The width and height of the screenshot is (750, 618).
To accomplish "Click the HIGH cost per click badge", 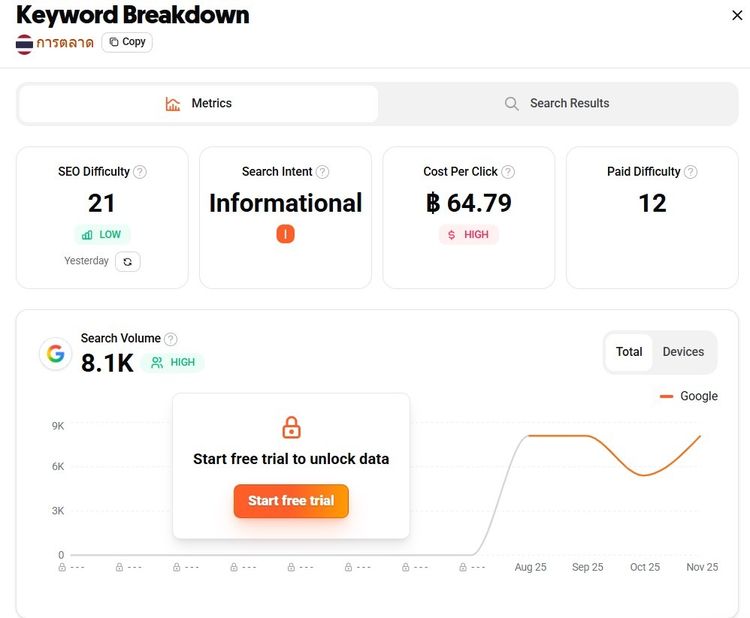I will [x=468, y=234].
